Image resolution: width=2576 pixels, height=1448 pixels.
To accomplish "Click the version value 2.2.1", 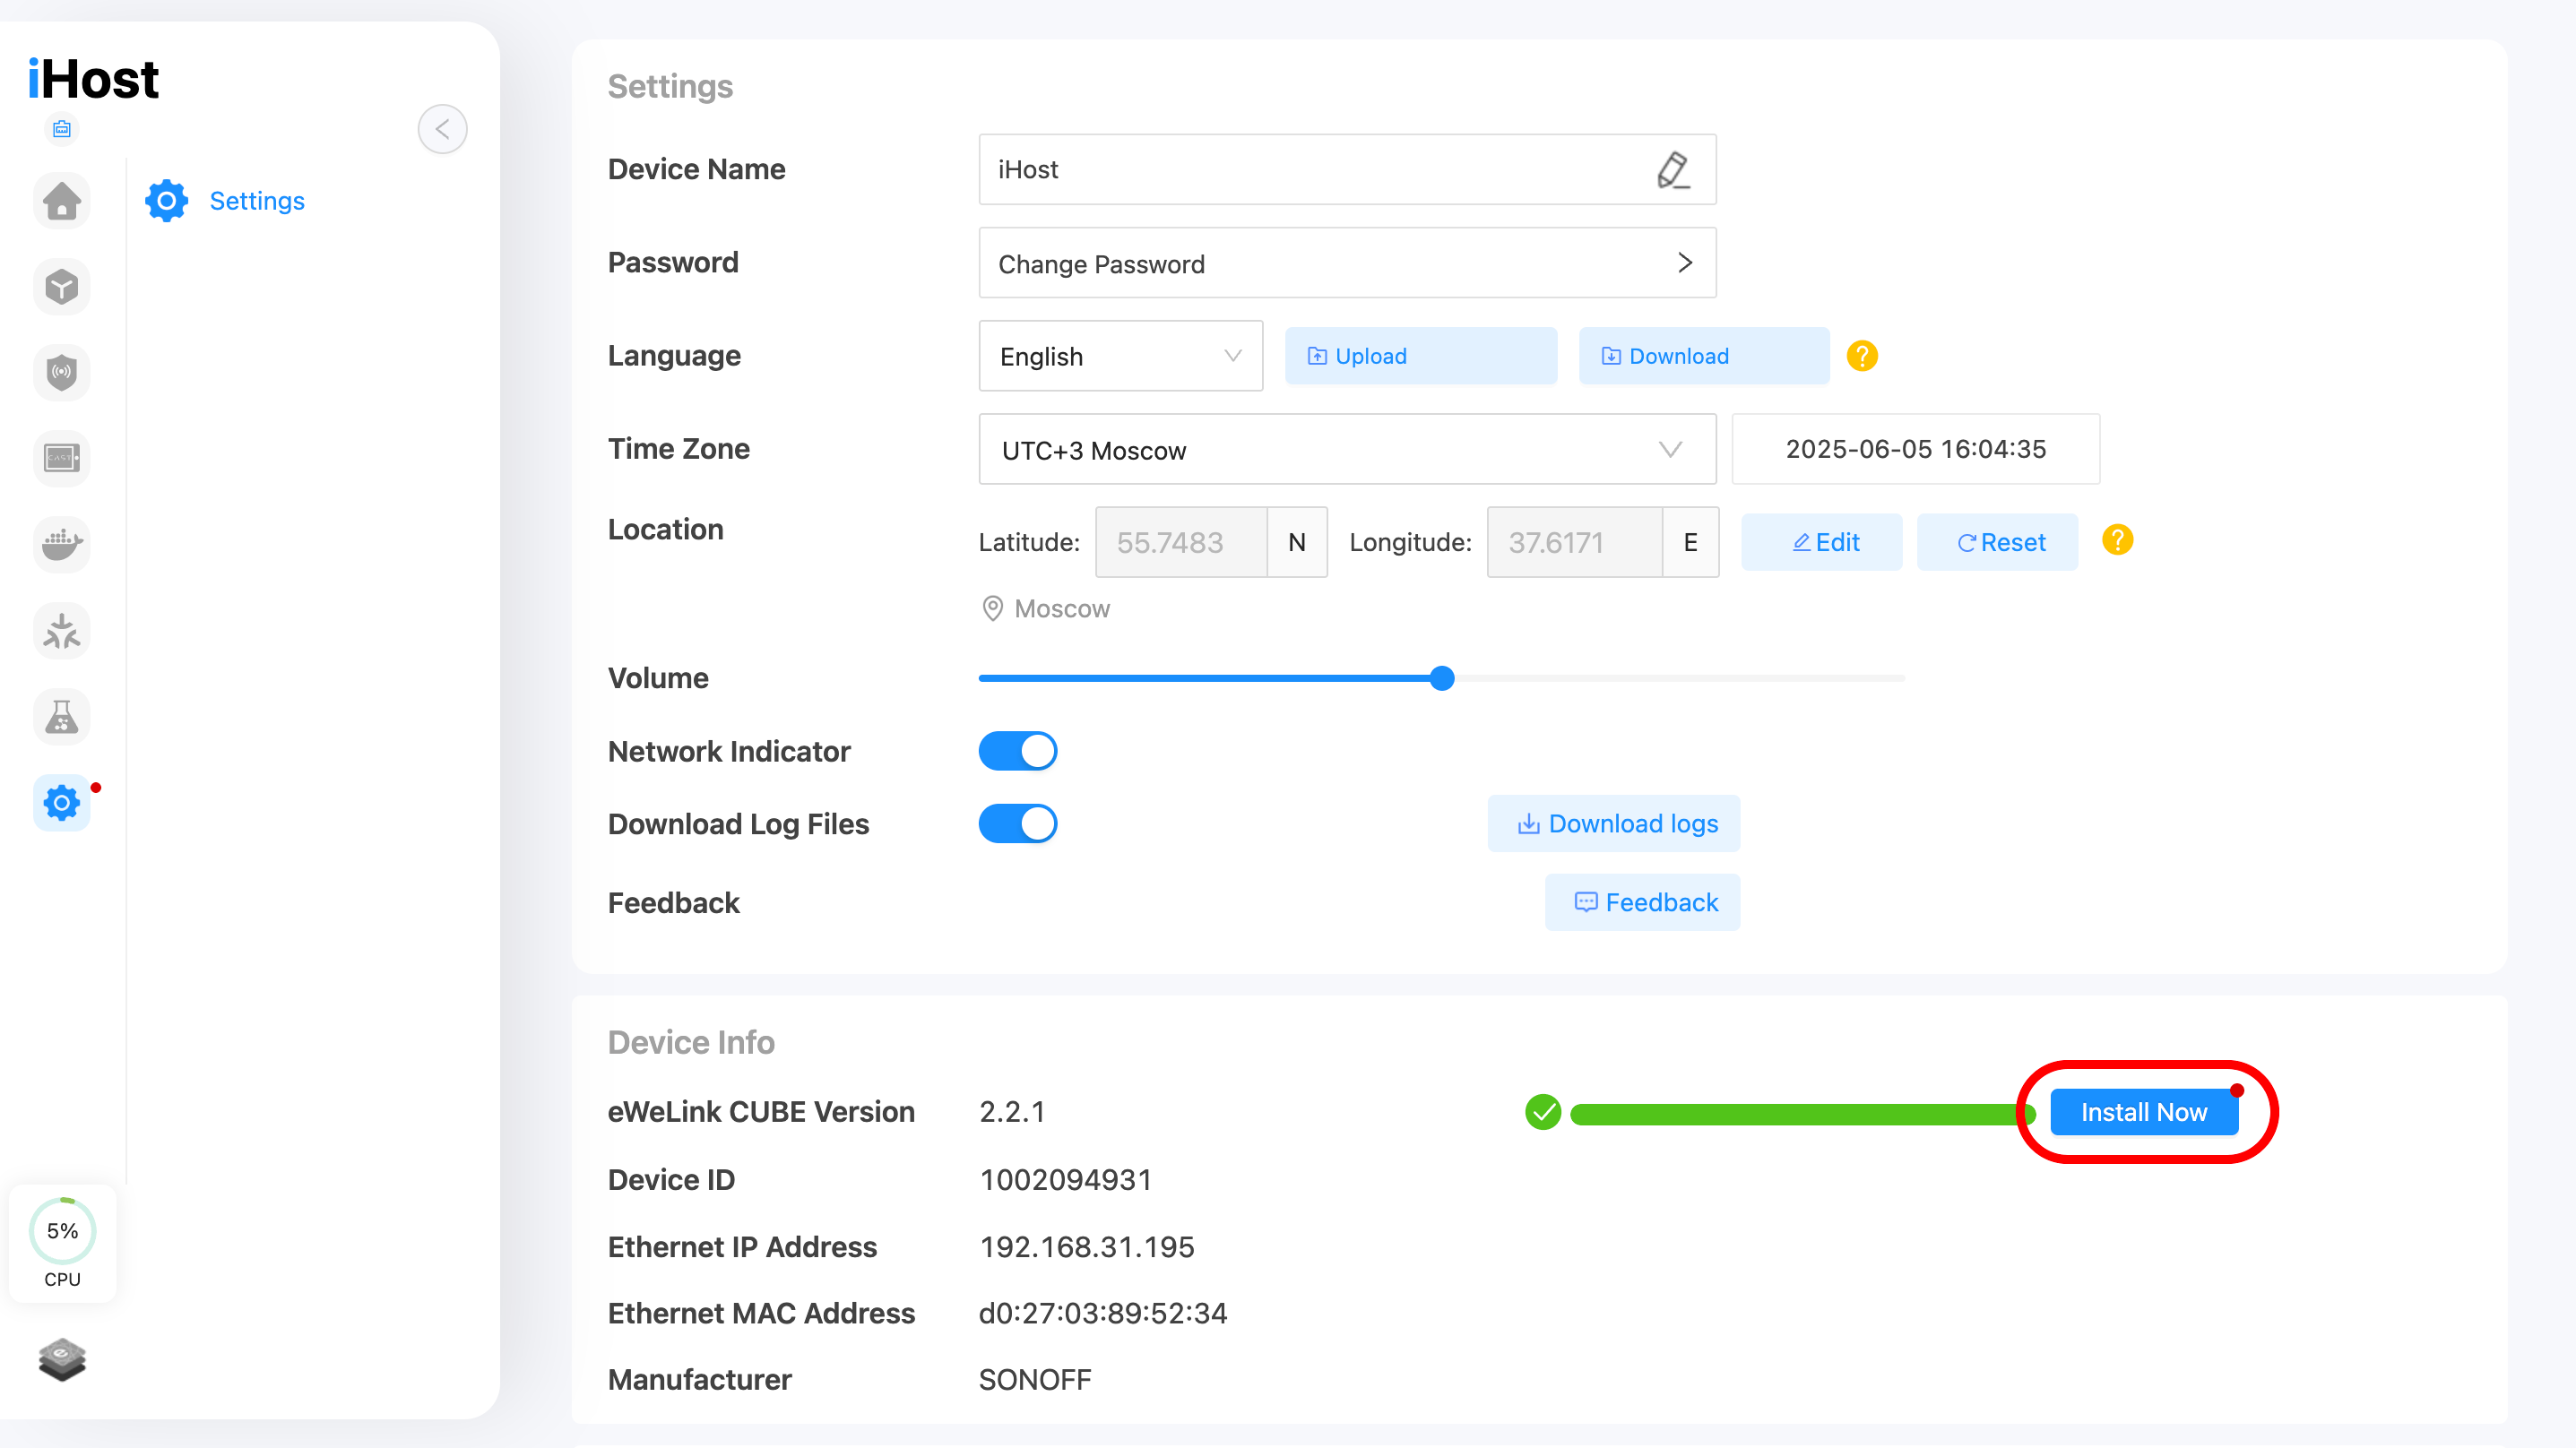I will pos(1012,1113).
